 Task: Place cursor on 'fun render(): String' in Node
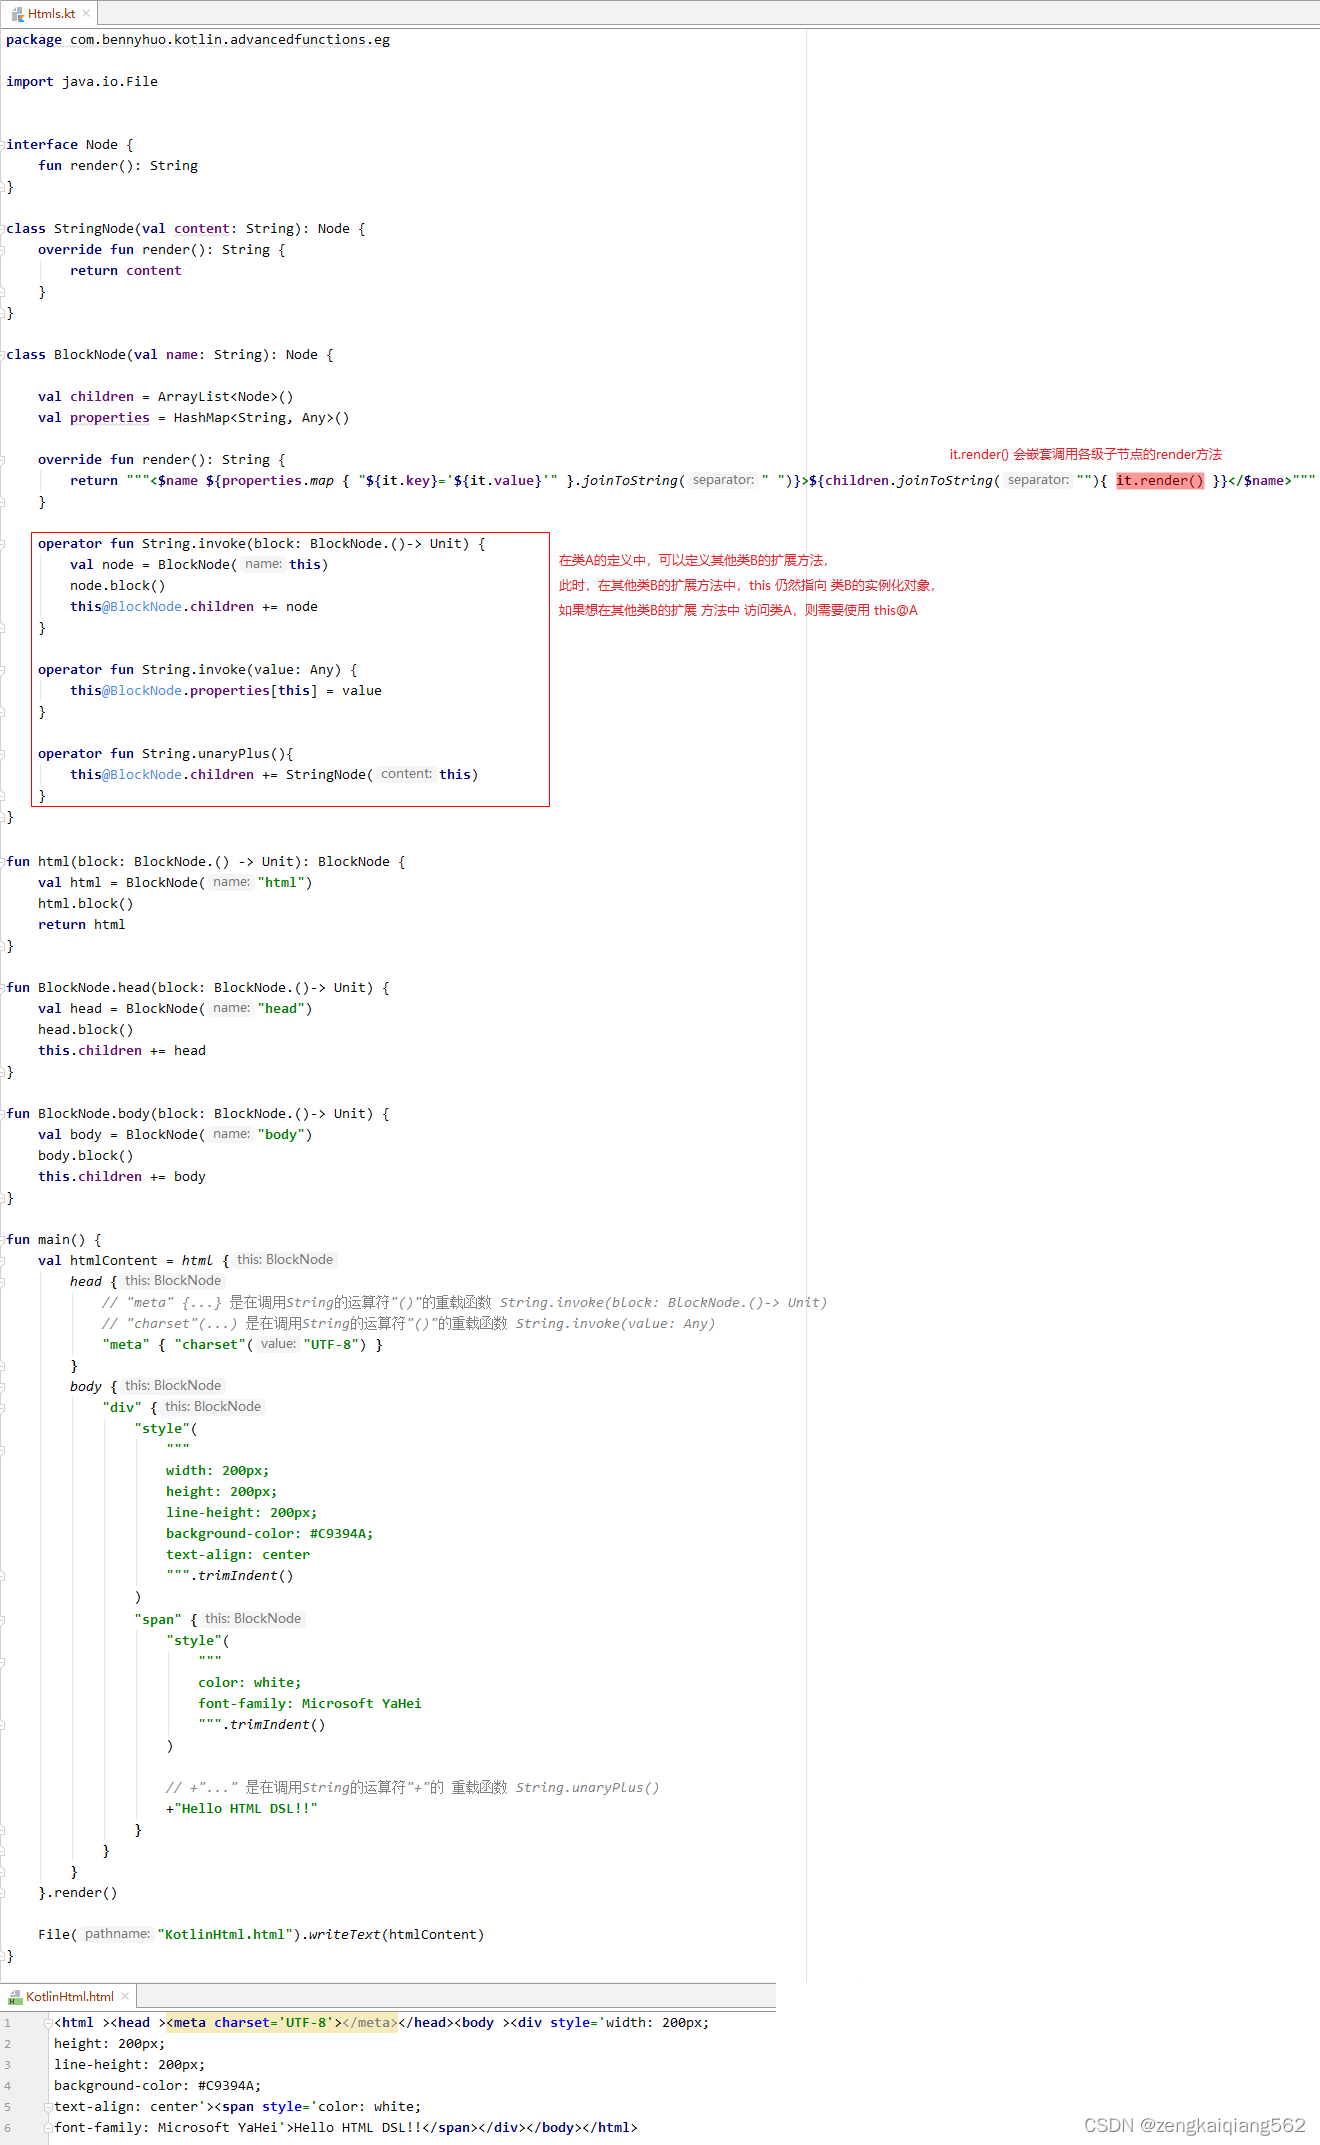pyautogui.click(x=118, y=166)
